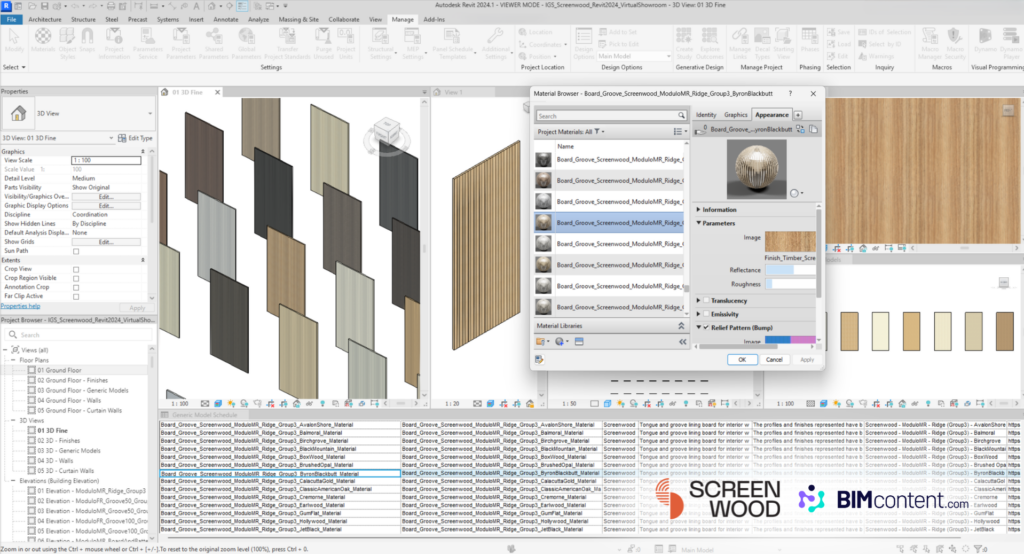
Task: Click the ViewCube in 3D view
Action: point(387,132)
